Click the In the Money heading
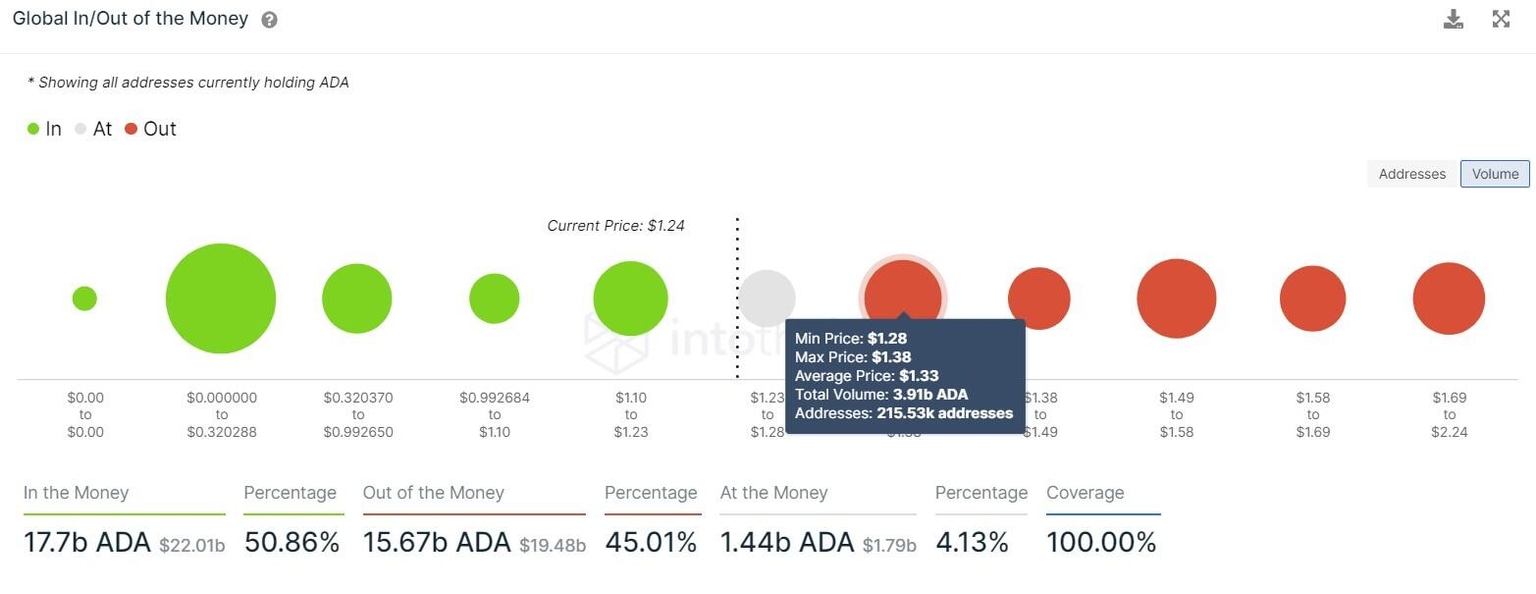This screenshot has height=594, width=1536. (x=76, y=493)
